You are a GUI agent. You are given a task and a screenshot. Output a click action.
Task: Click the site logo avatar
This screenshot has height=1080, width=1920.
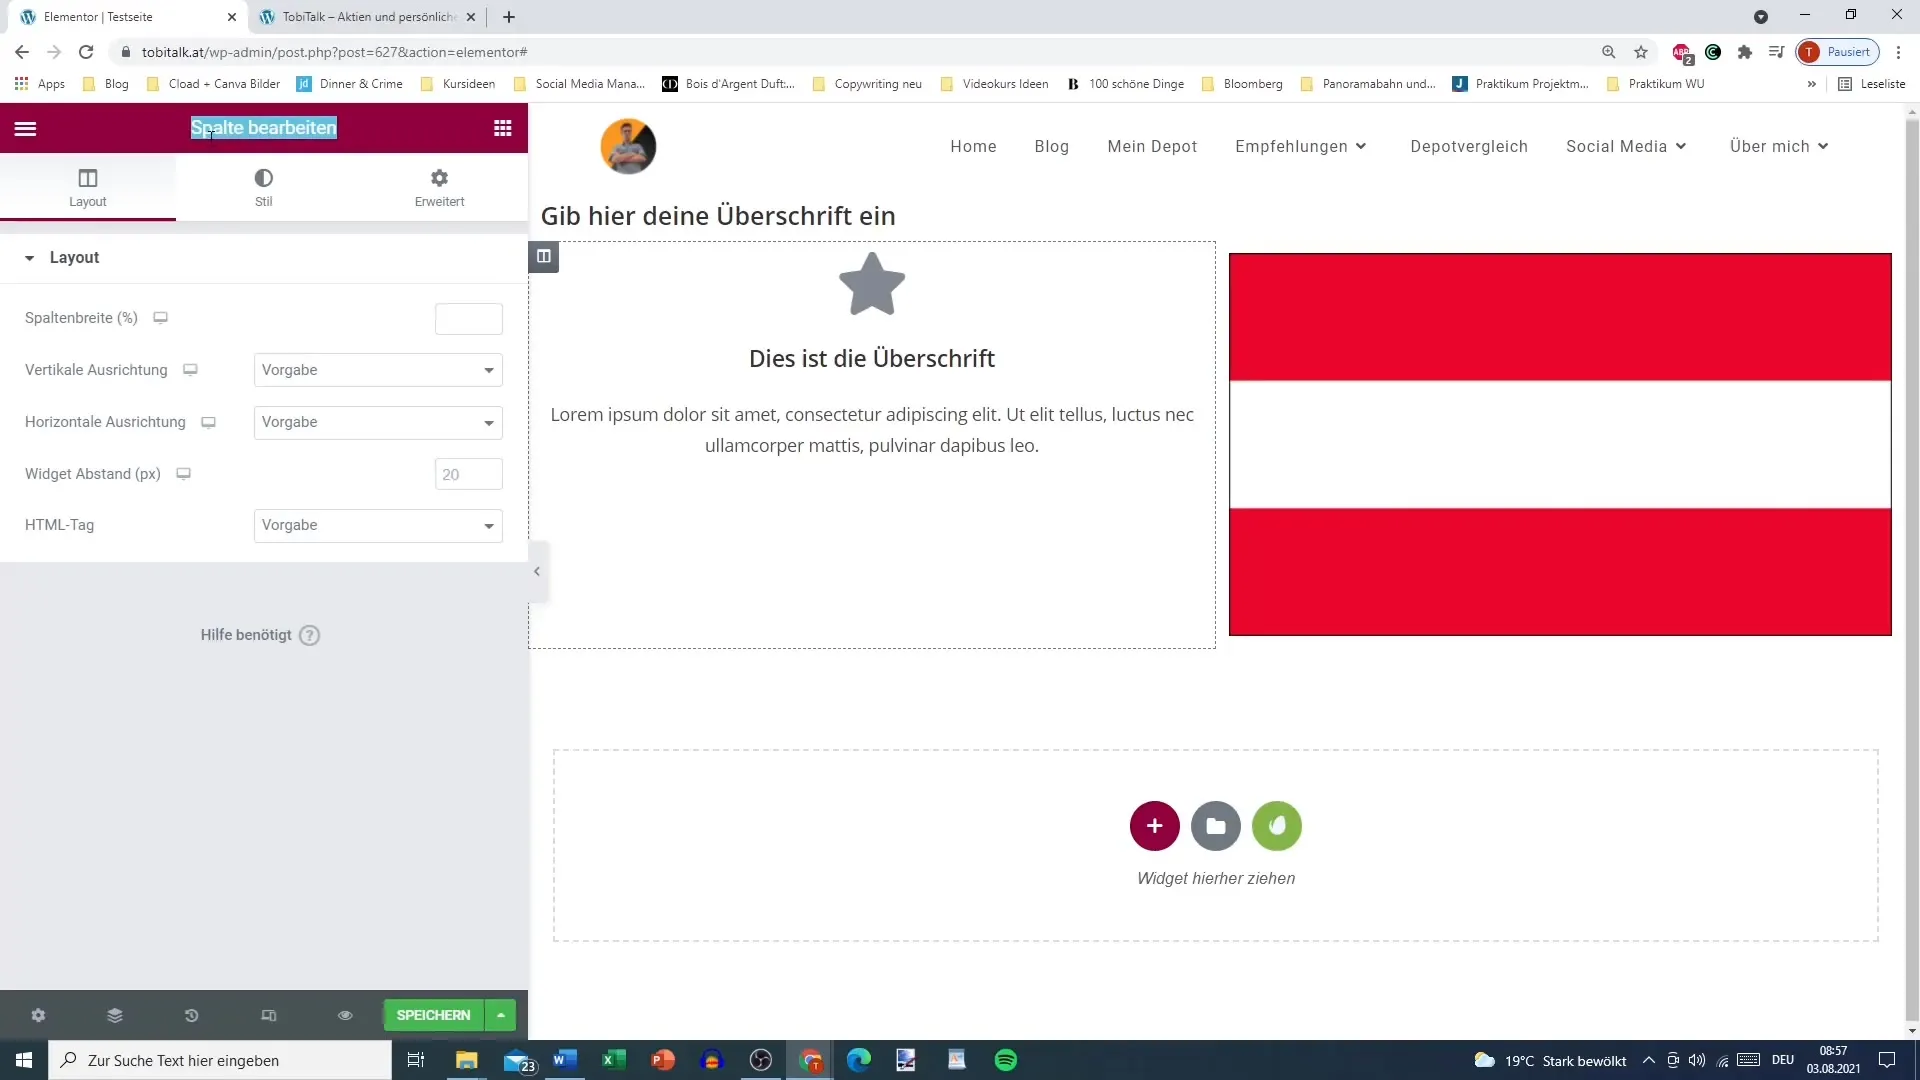(628, 146)
